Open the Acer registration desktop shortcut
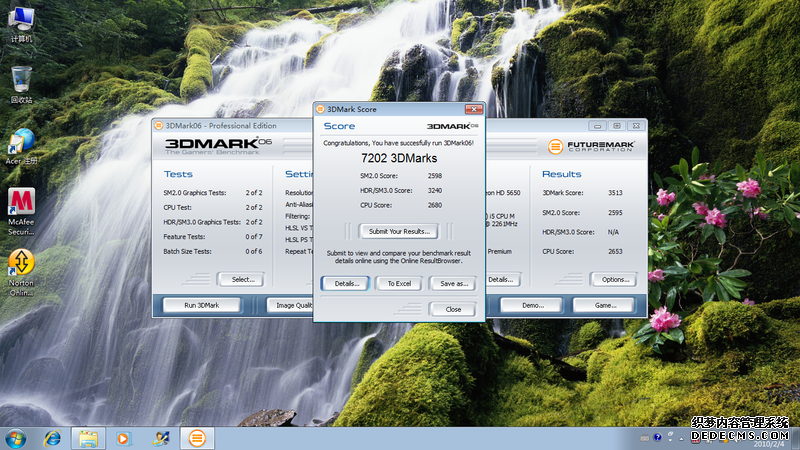This screenshot has width=800, height=450. tap(21, 146)
